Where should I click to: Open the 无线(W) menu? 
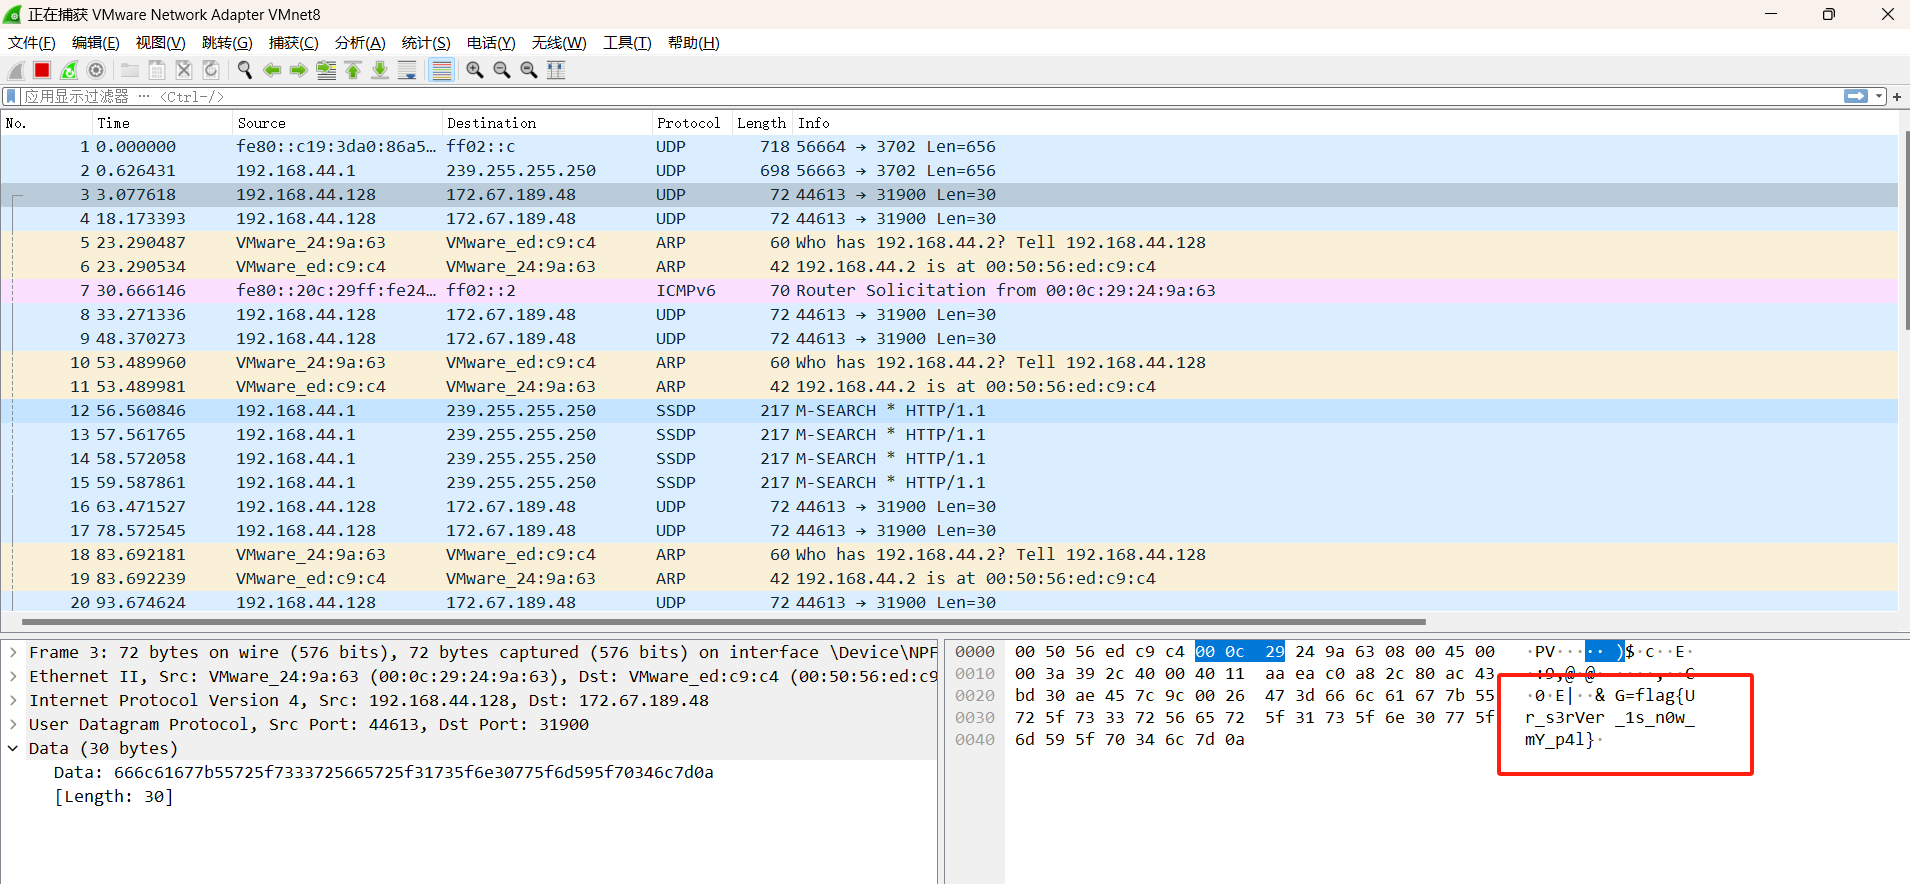click(559, 42)
